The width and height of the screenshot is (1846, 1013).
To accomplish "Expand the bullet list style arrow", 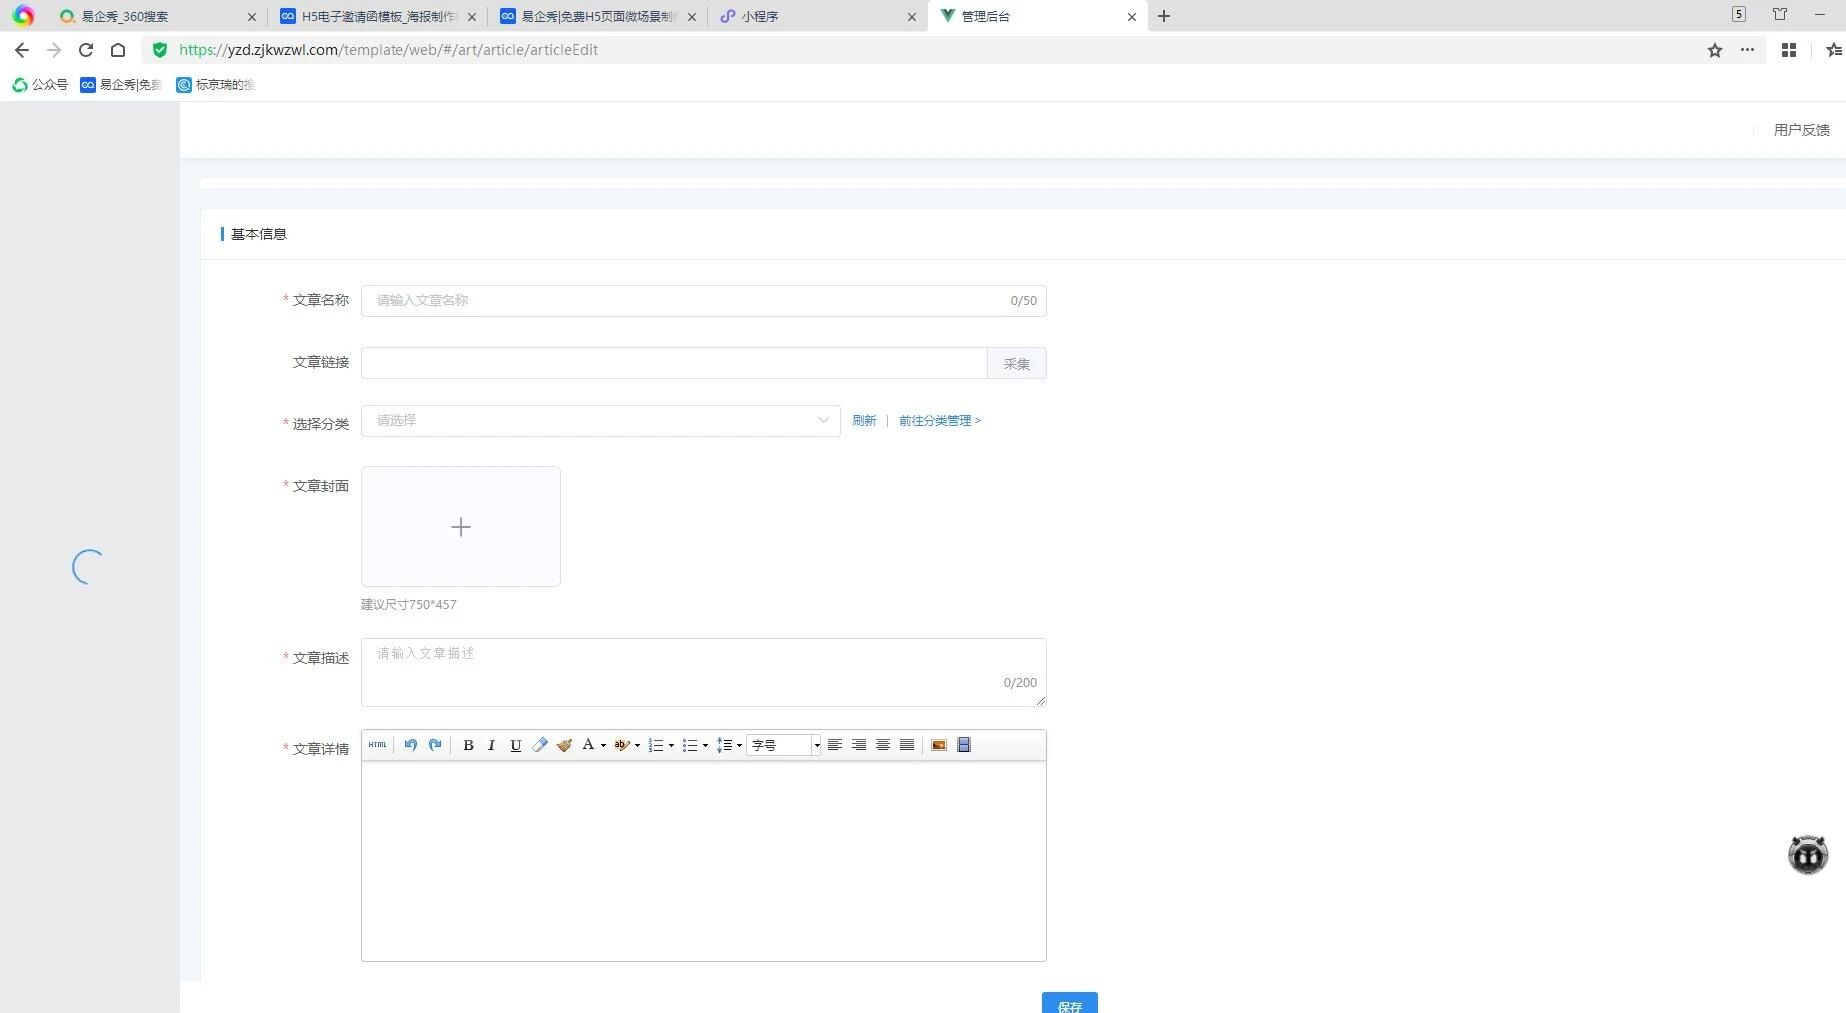I will click(x=705, y=745).
